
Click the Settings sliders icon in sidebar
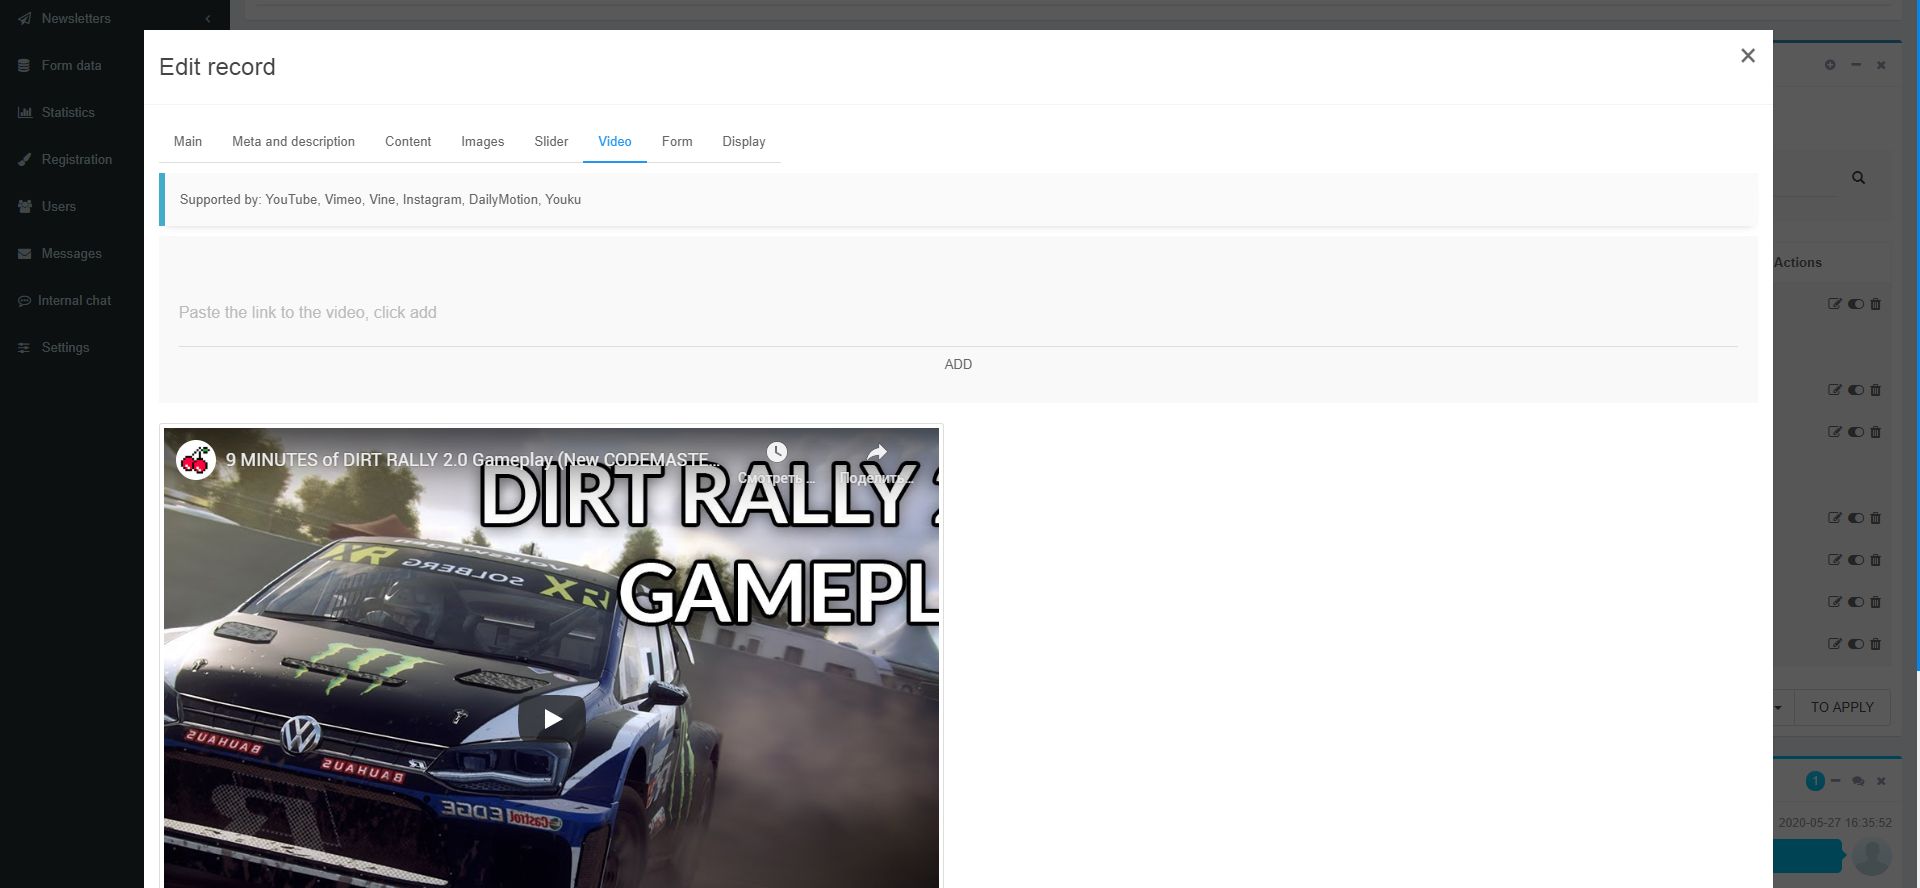pos(24,348)
